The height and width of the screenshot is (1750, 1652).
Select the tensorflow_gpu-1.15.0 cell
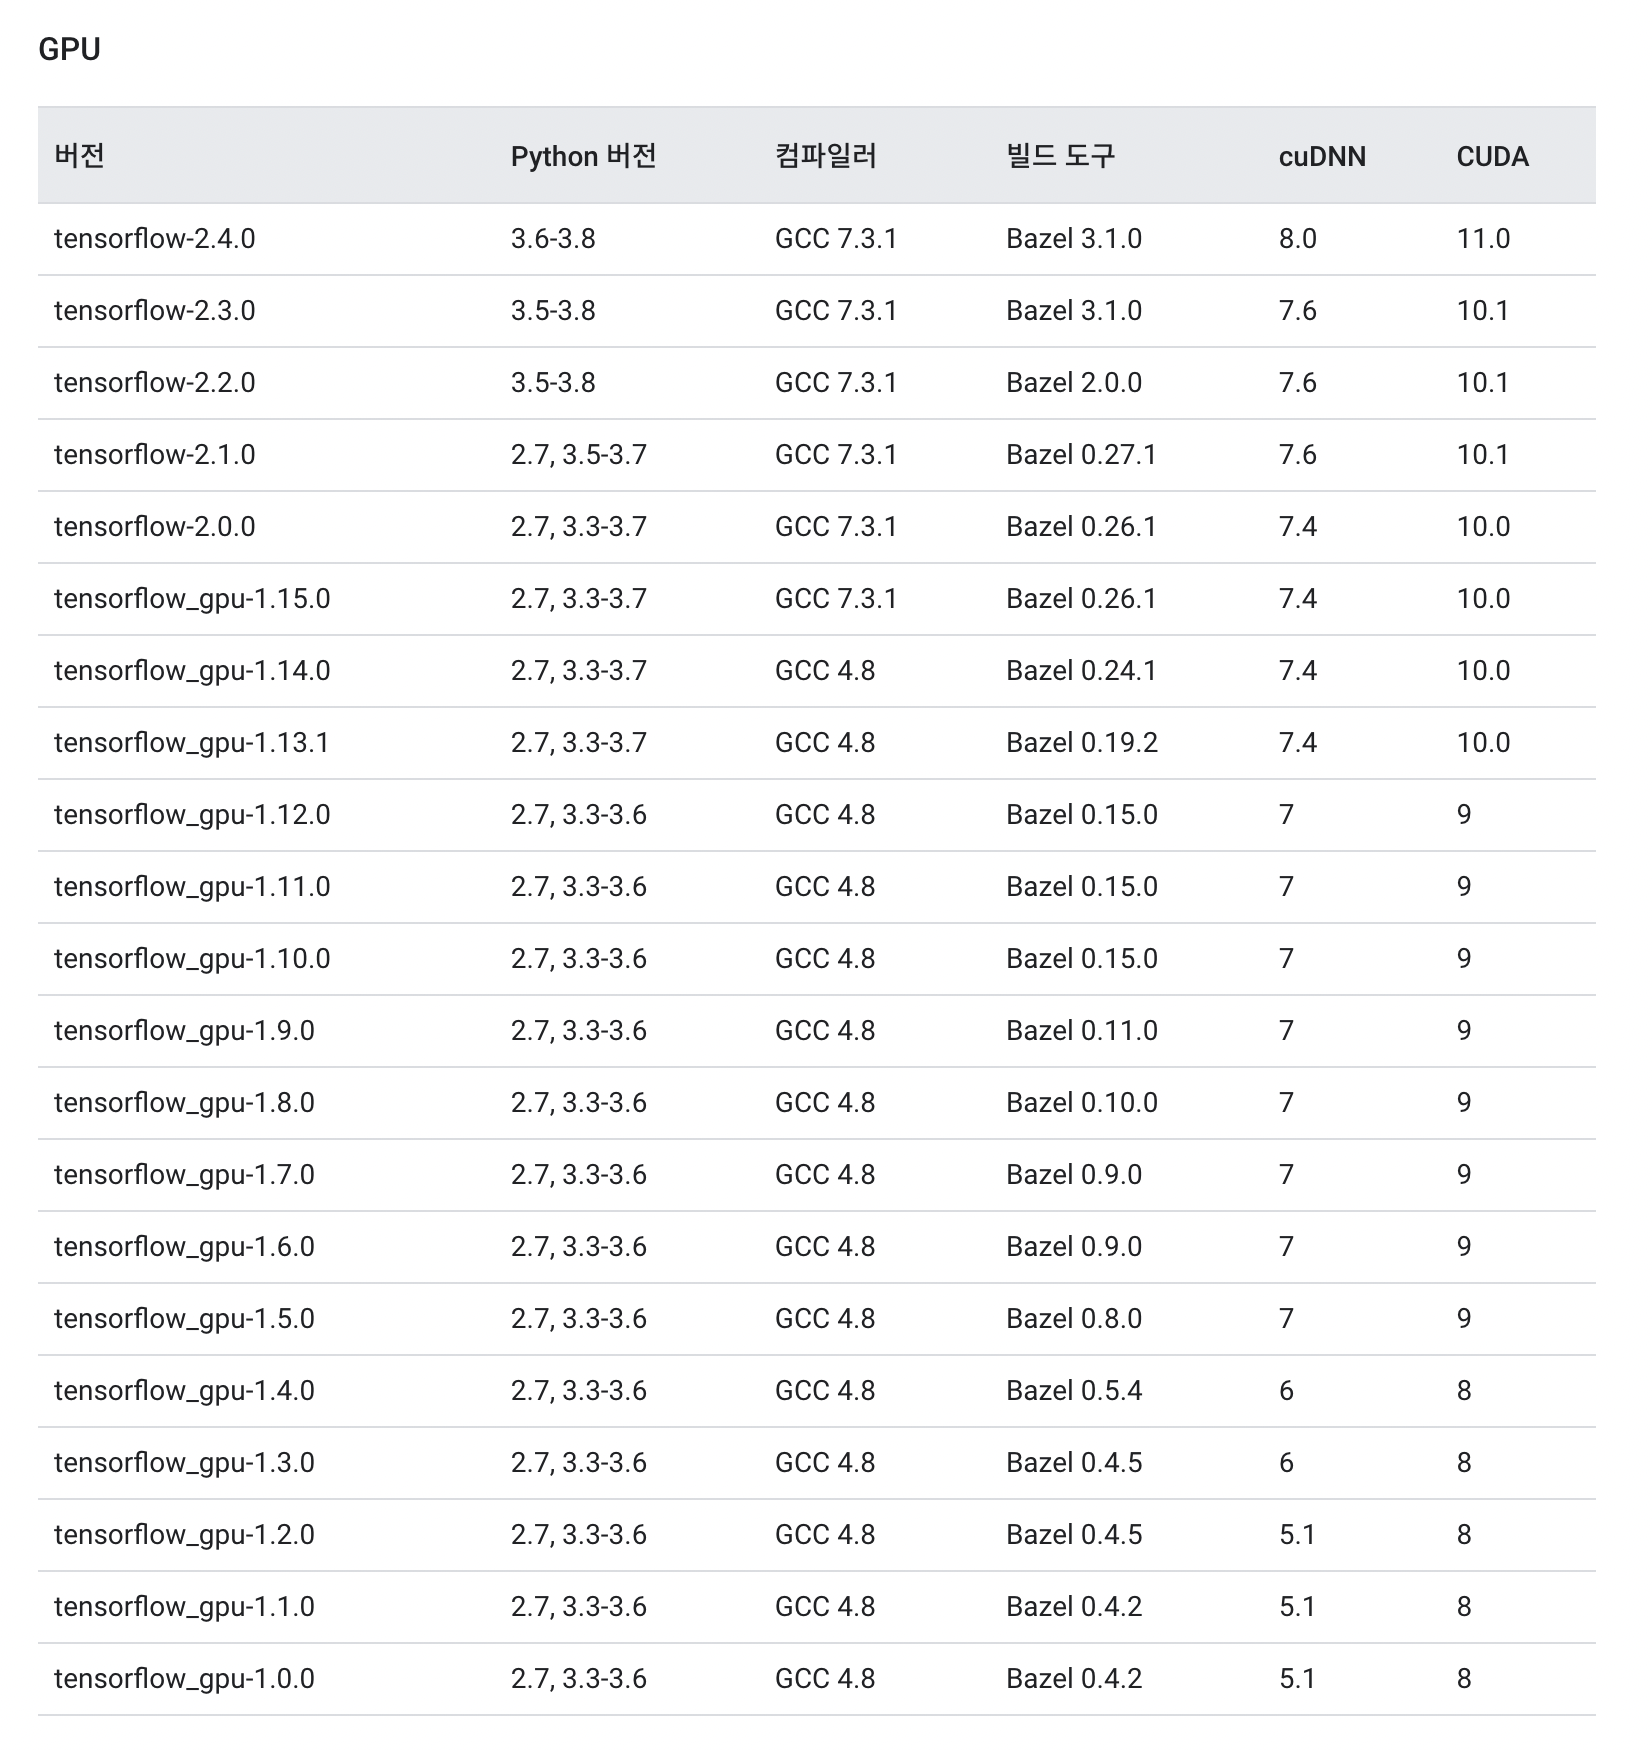click(x=192, y=599)
